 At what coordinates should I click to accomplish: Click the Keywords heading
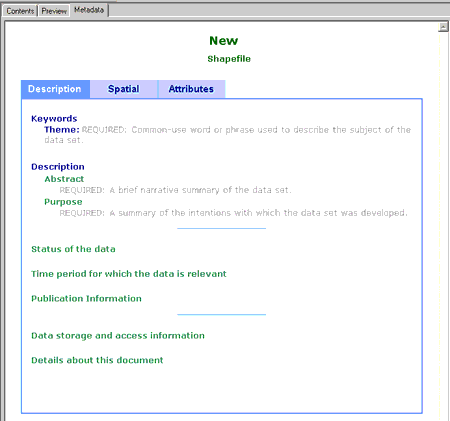tap(54, 119)
